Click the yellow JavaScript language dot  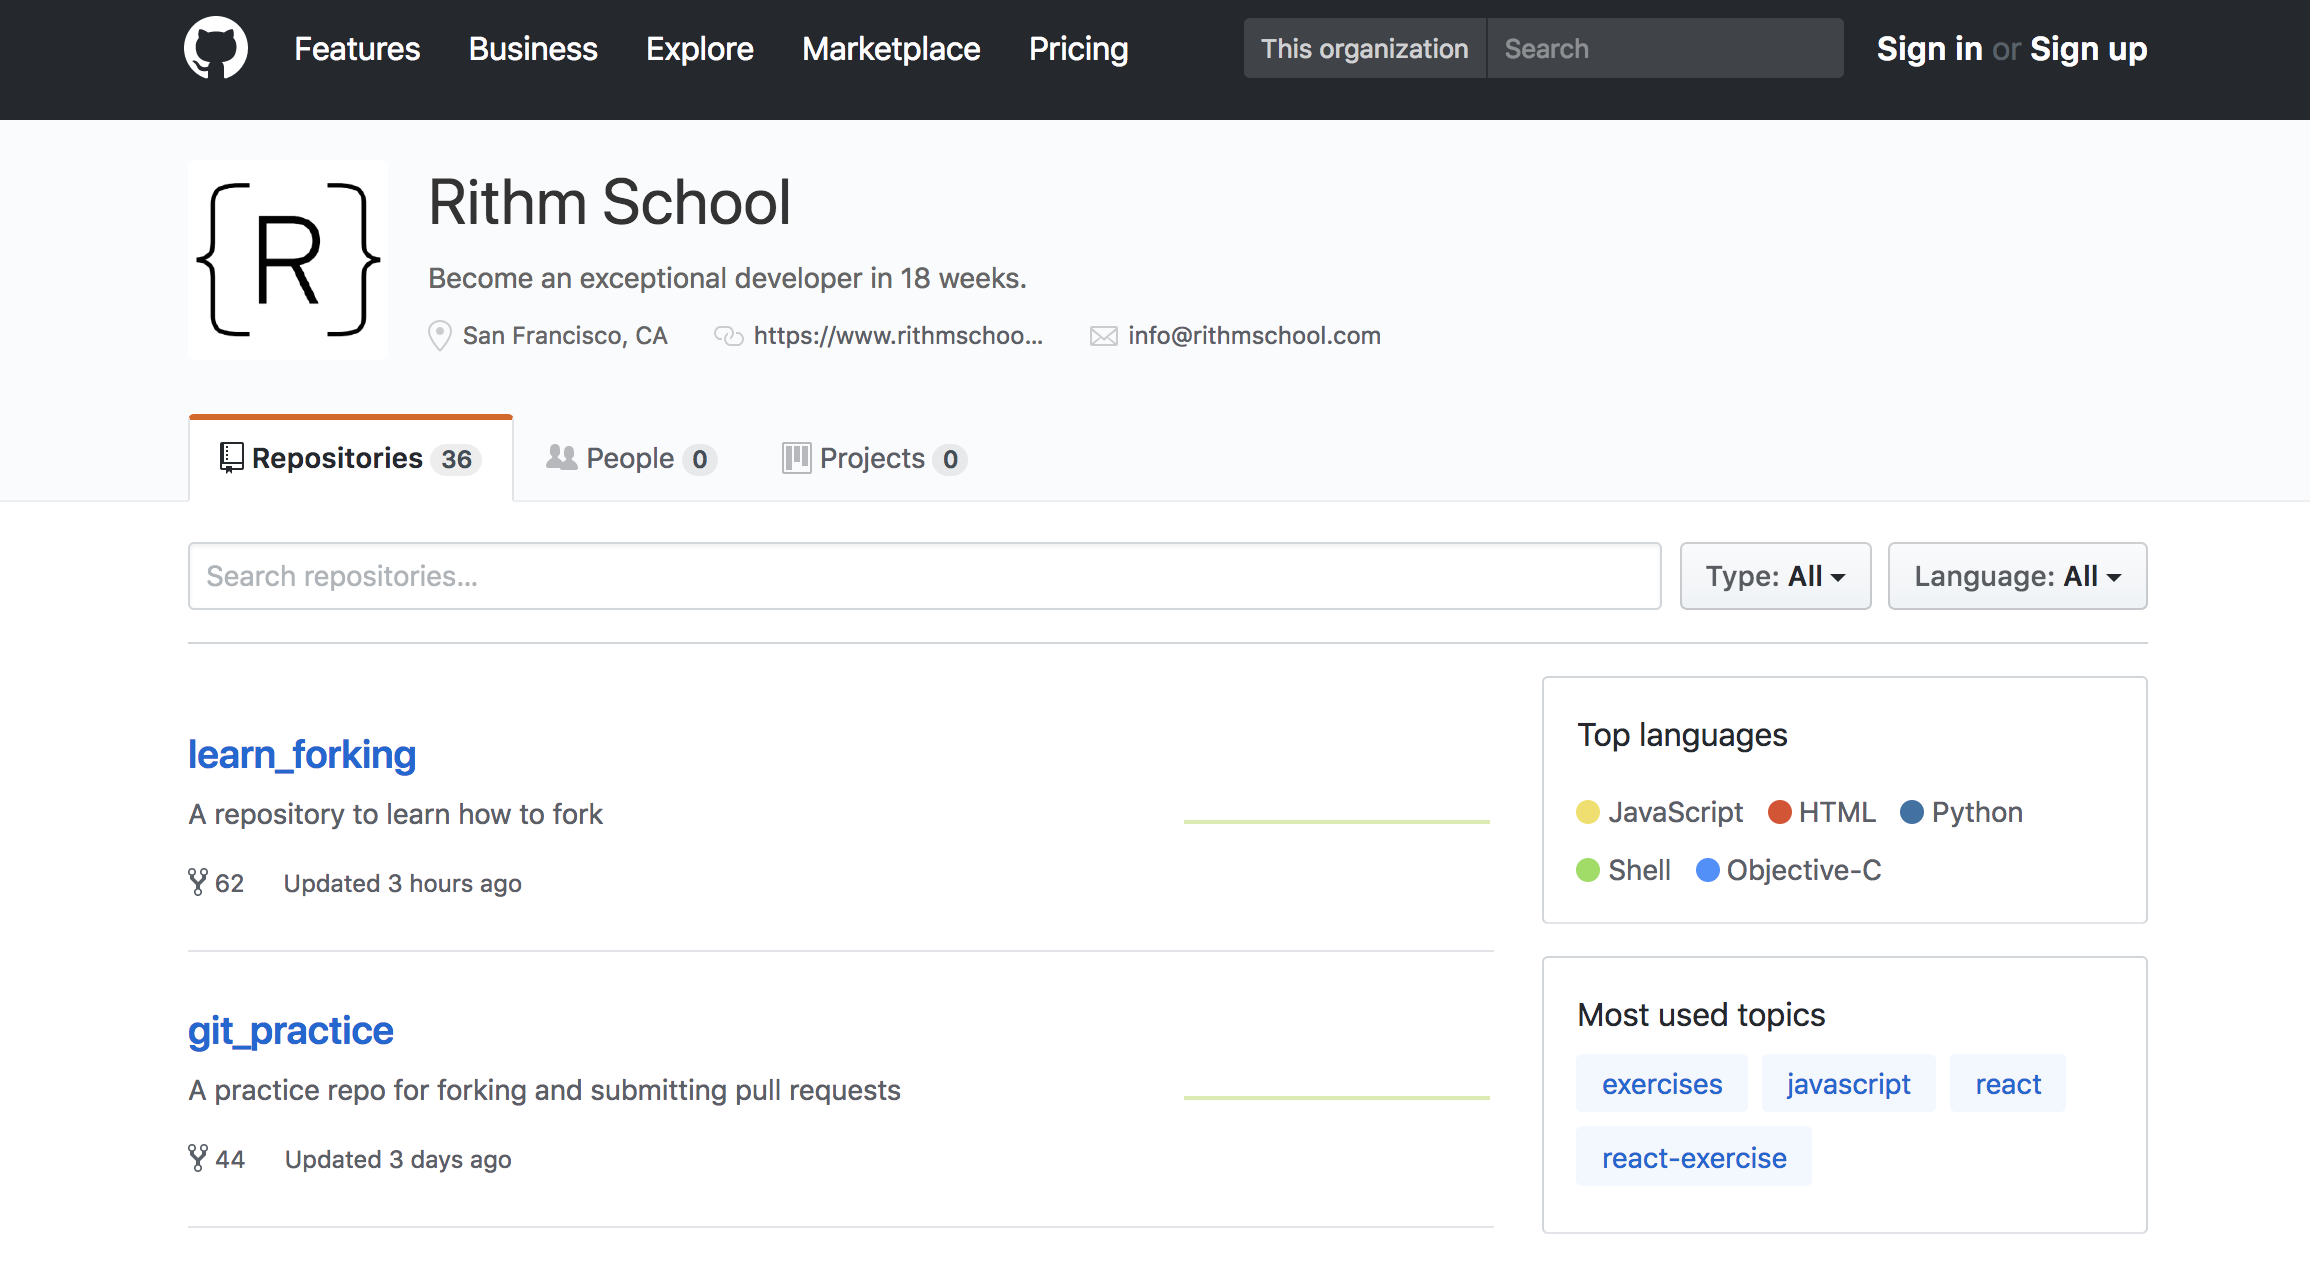1587,812
